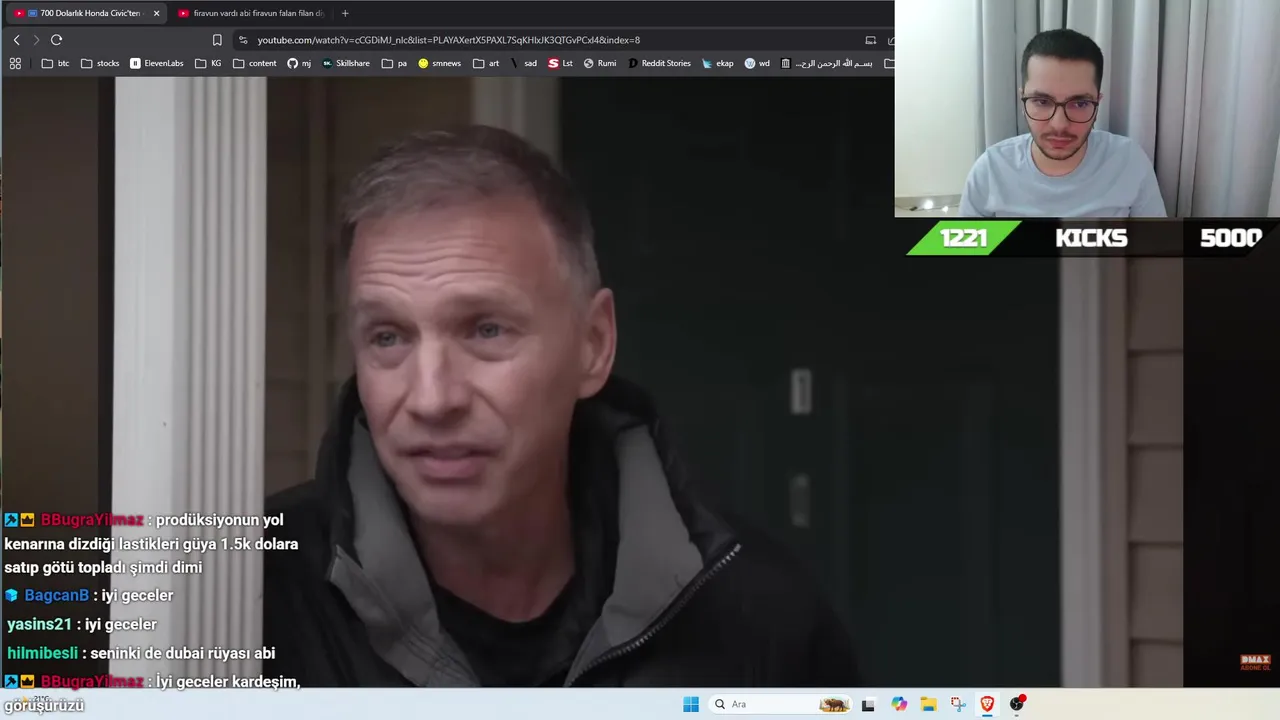Go back using the browser back arrow
Viewport: 1280px width, 720px height.
click(16, 40)
